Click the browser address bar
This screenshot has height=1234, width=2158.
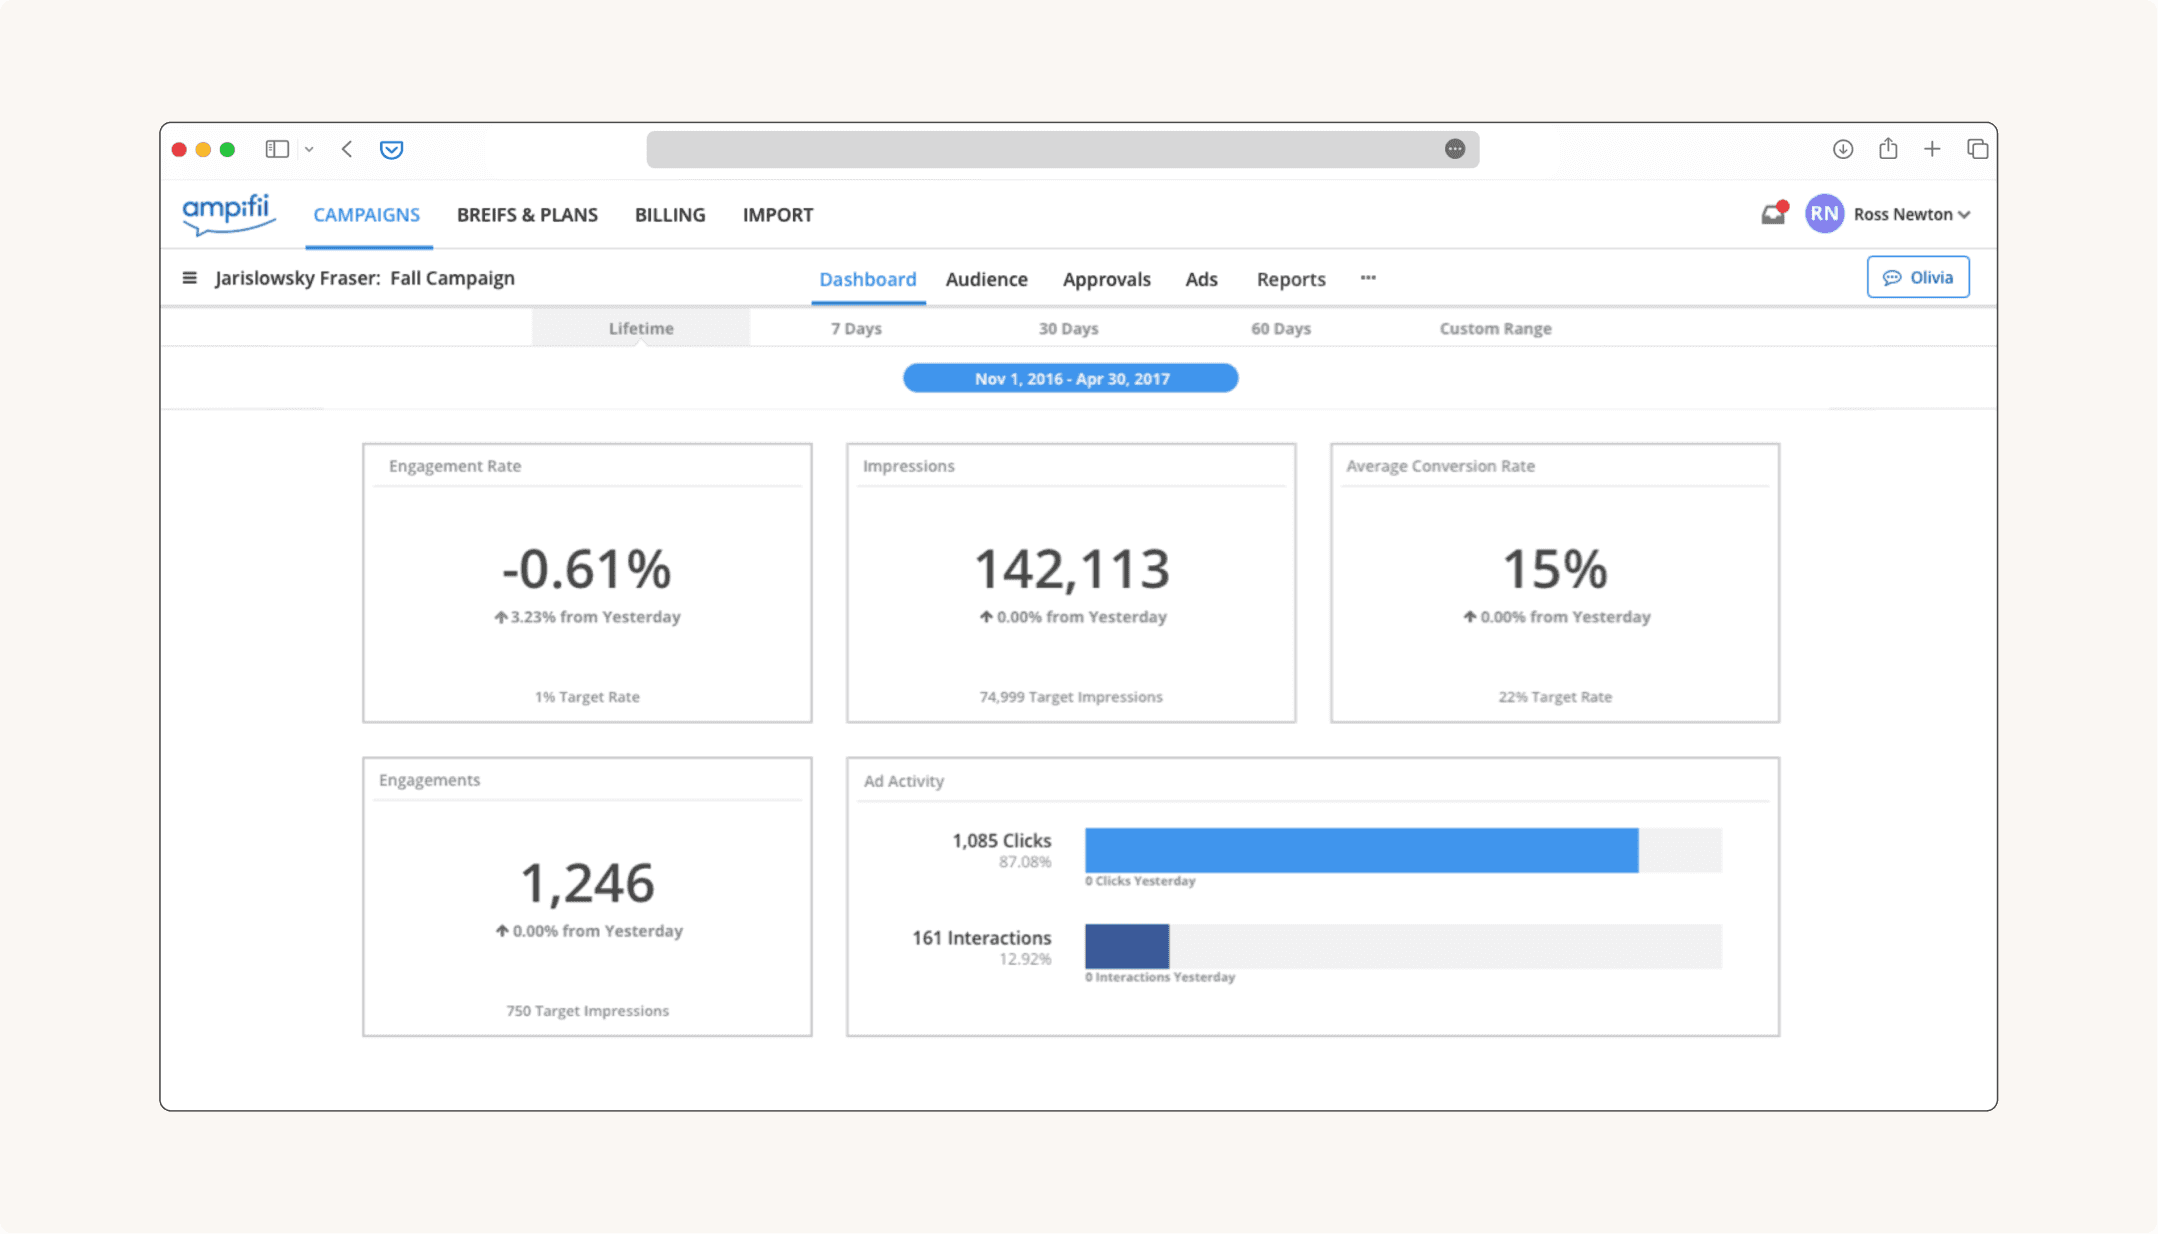[x=1062, y=148]
